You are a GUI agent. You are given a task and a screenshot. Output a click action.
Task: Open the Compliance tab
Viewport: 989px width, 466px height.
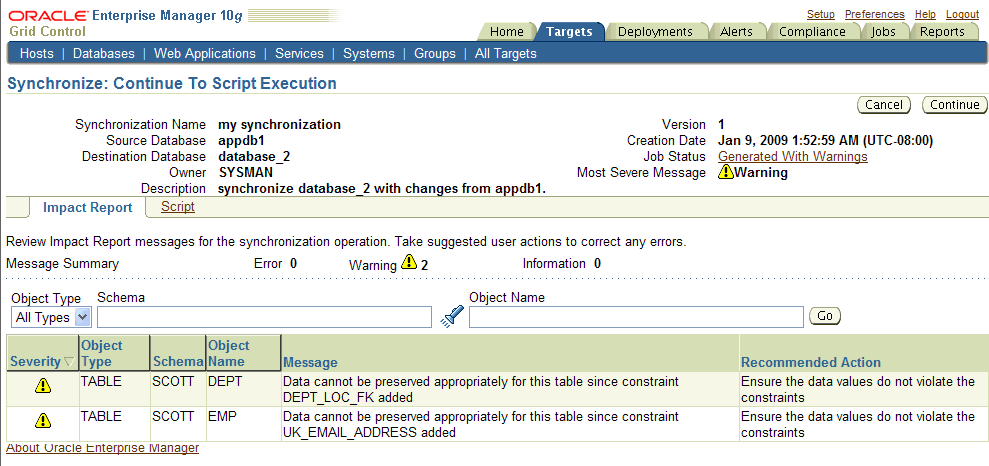pyautogui.click(x=812, y=32)
